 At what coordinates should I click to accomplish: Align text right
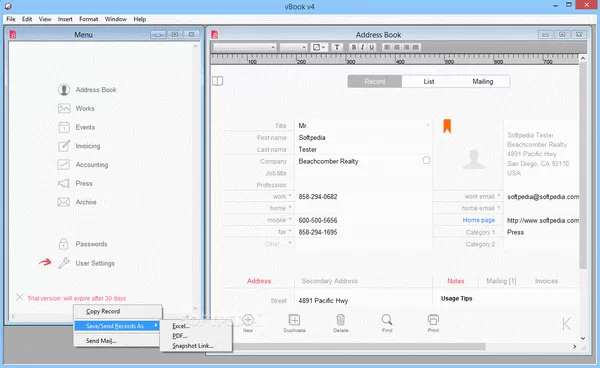point(406,47)
